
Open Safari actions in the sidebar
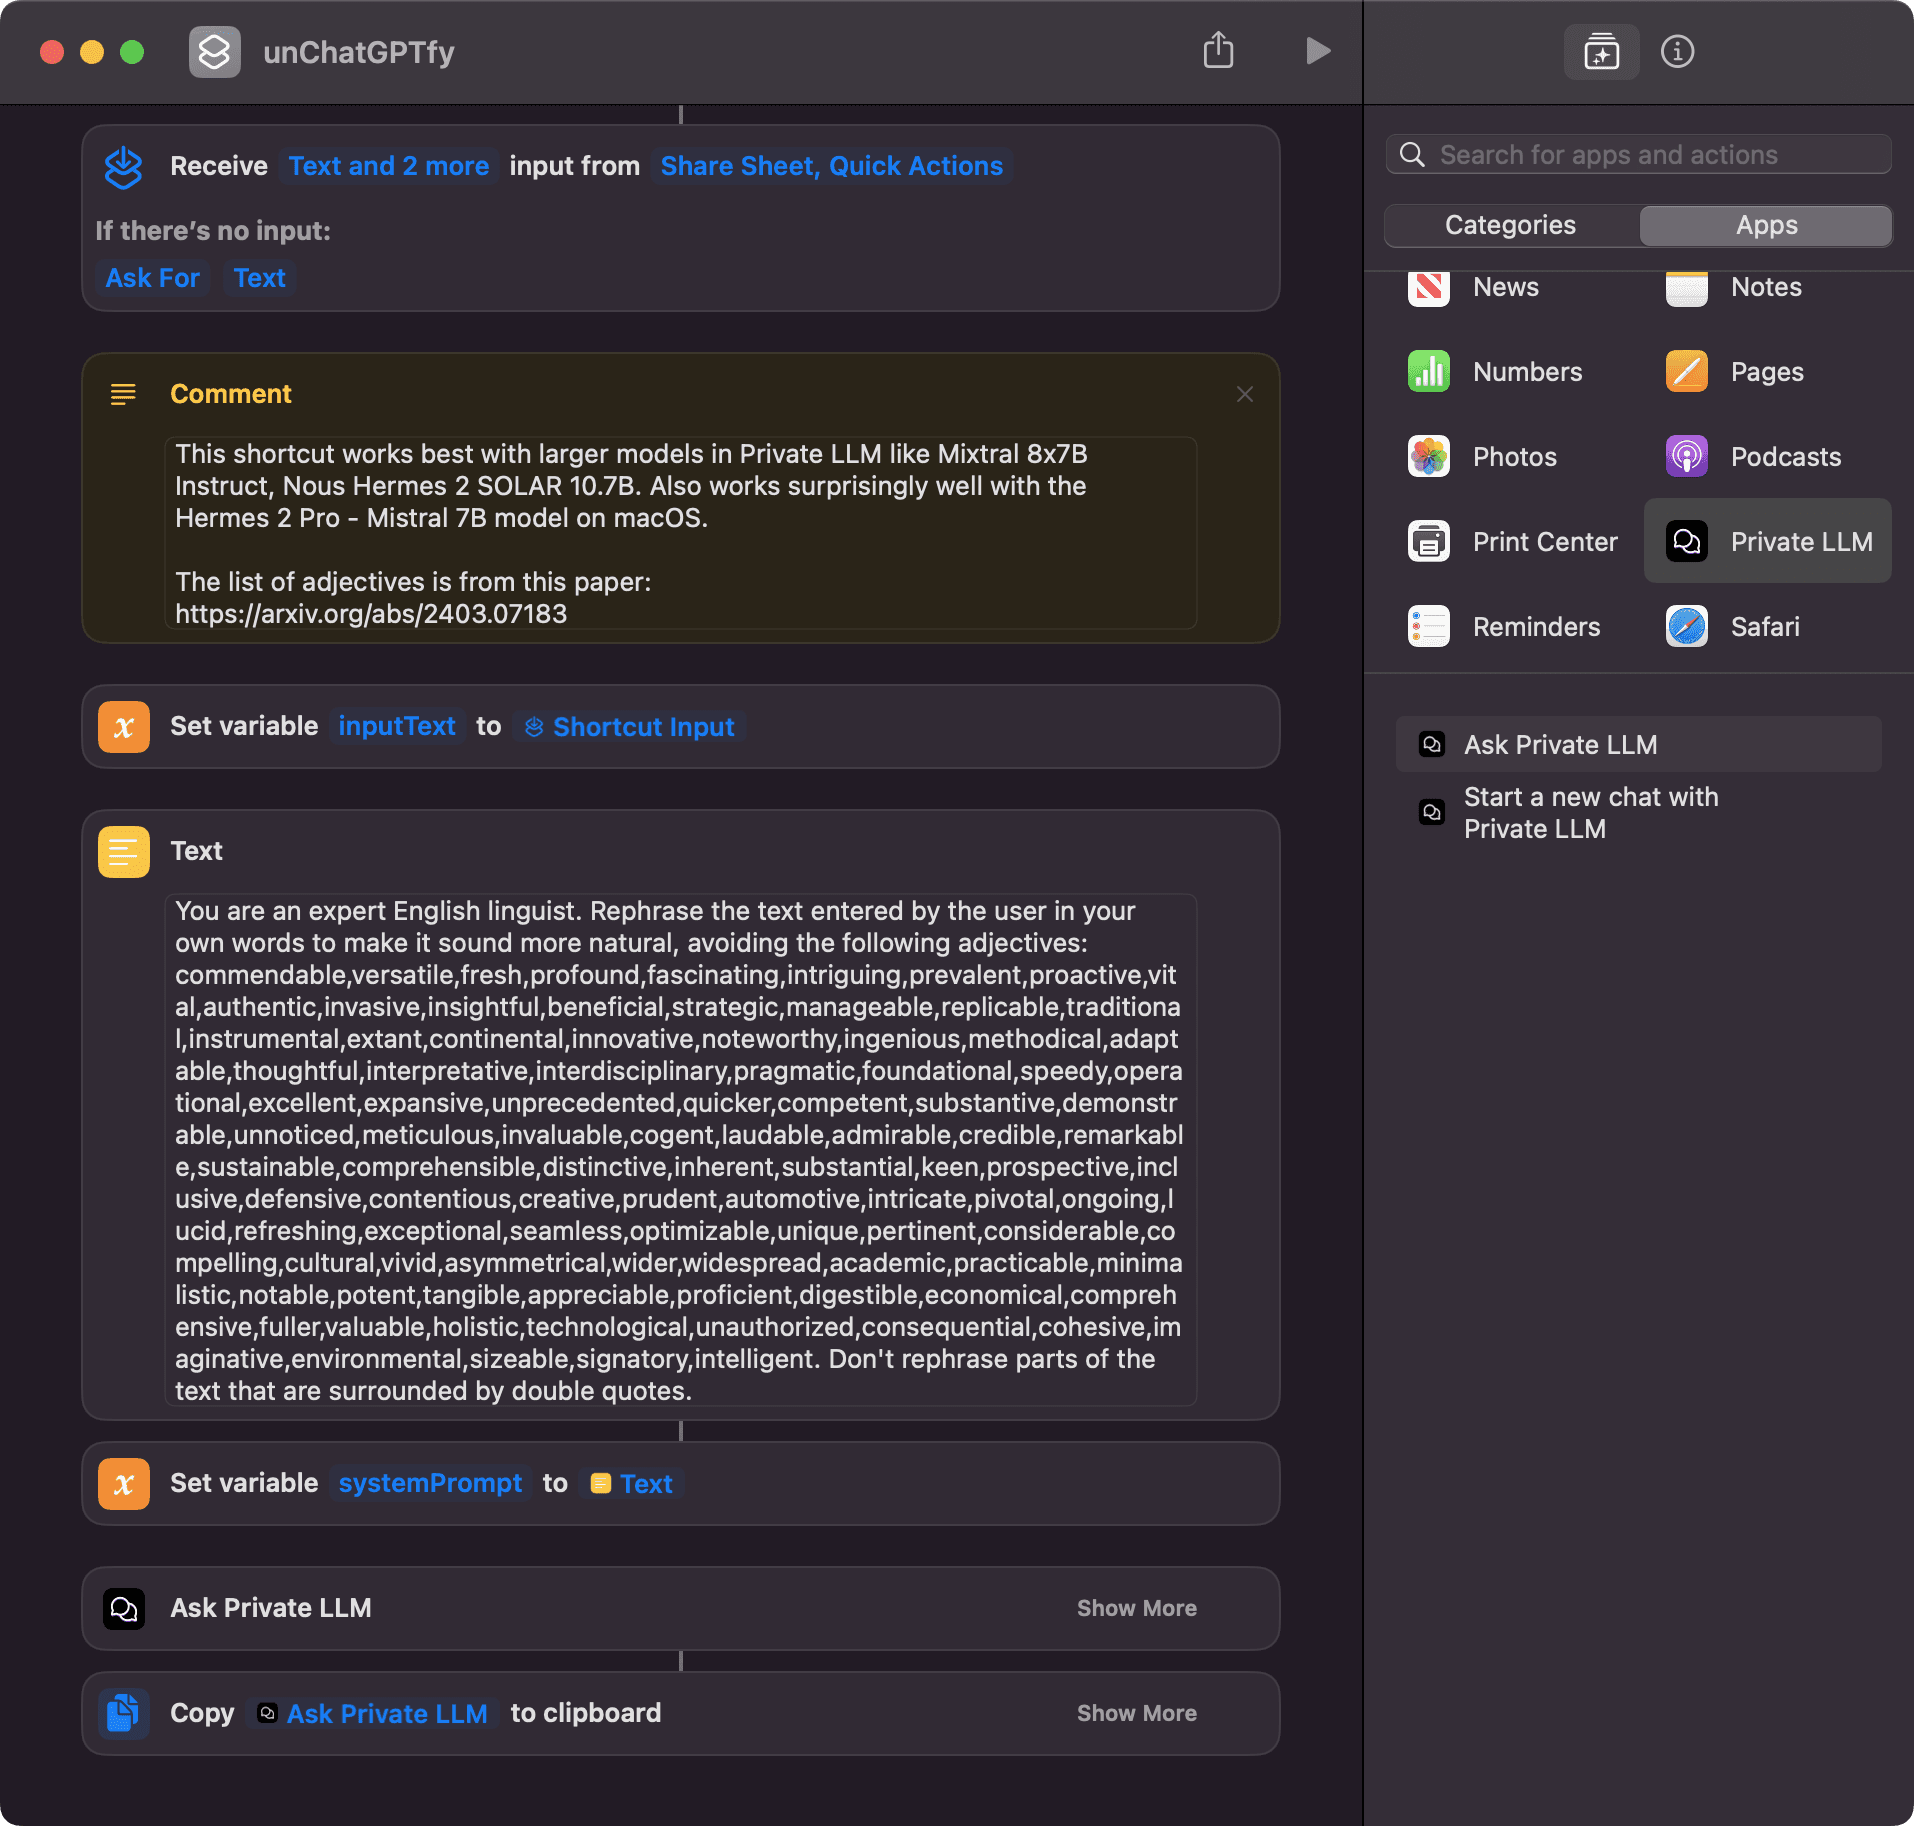point(1686,626)
